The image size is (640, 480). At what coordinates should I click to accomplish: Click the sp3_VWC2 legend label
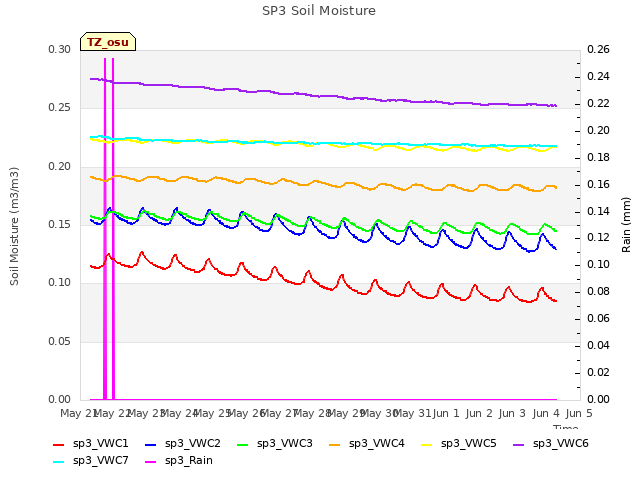193,443
